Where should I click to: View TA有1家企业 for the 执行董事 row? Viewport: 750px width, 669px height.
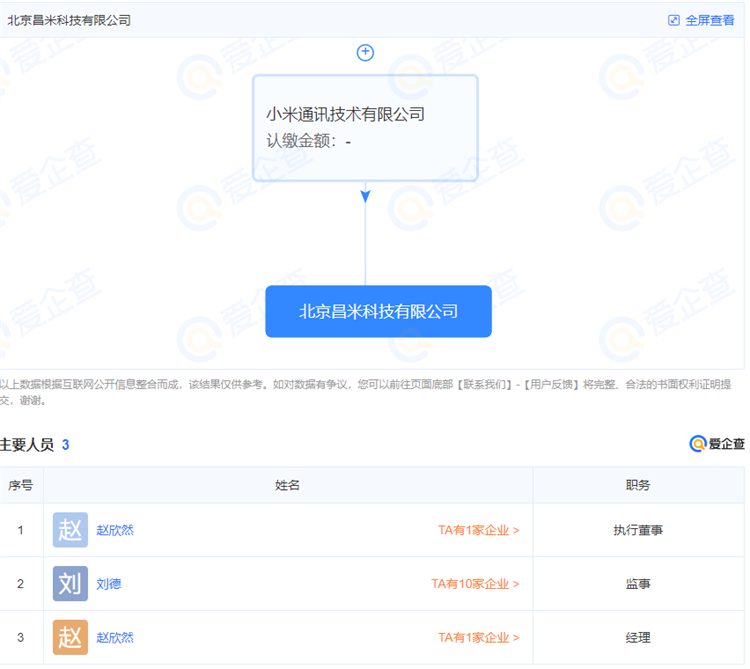pos(478,530)
